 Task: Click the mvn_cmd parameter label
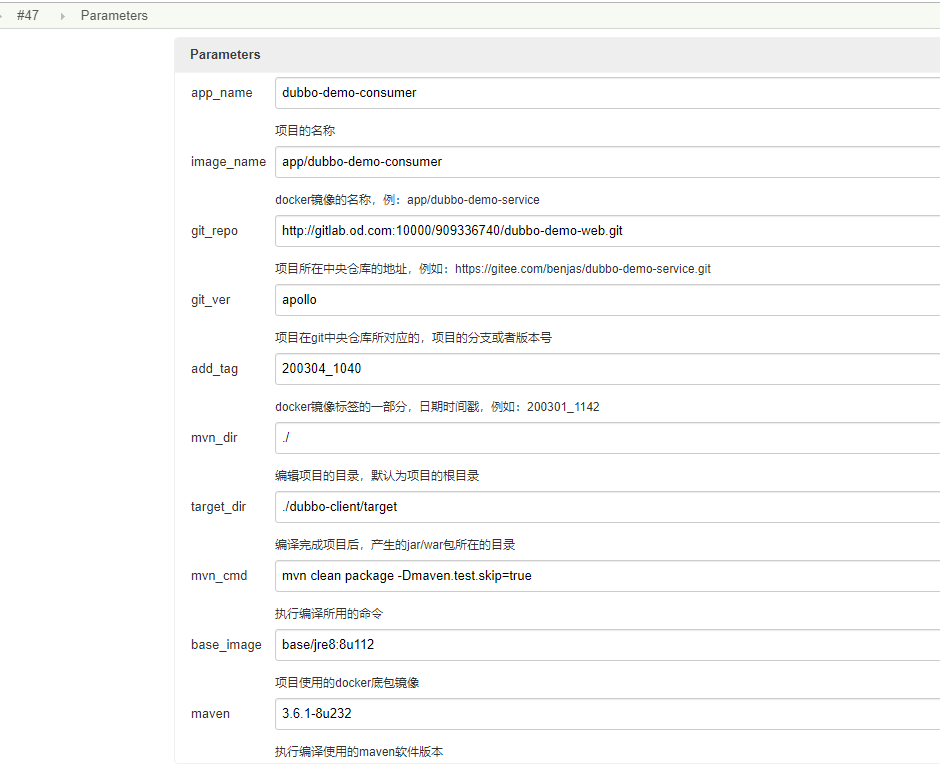[218, 576]
